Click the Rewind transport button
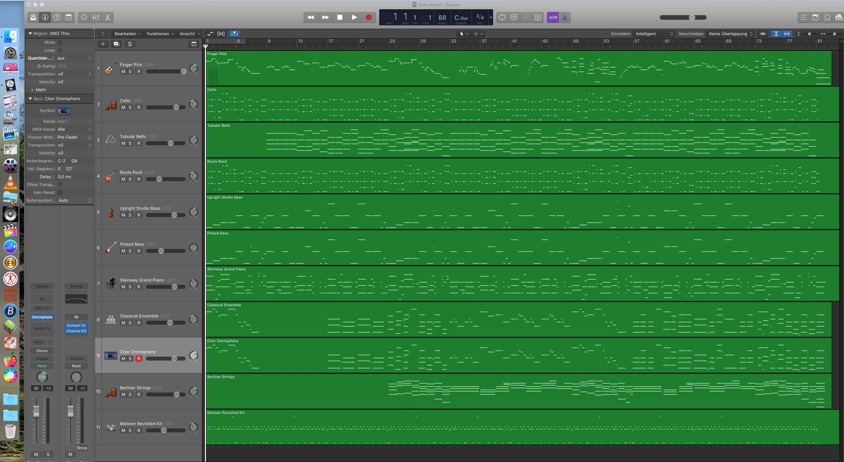This screenshot has width=844, height=462. [311, 17]
